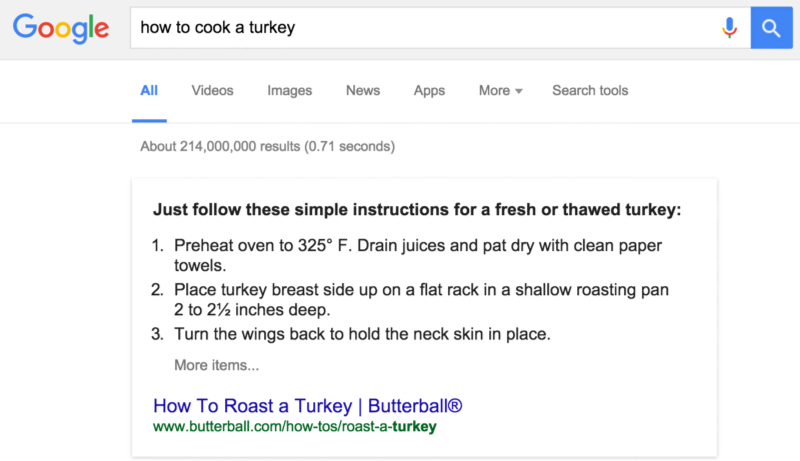The height and width of the screenshot is (461, 800).
Task: Click the snippet heading about simple instructions
Action: coord(416,211)
